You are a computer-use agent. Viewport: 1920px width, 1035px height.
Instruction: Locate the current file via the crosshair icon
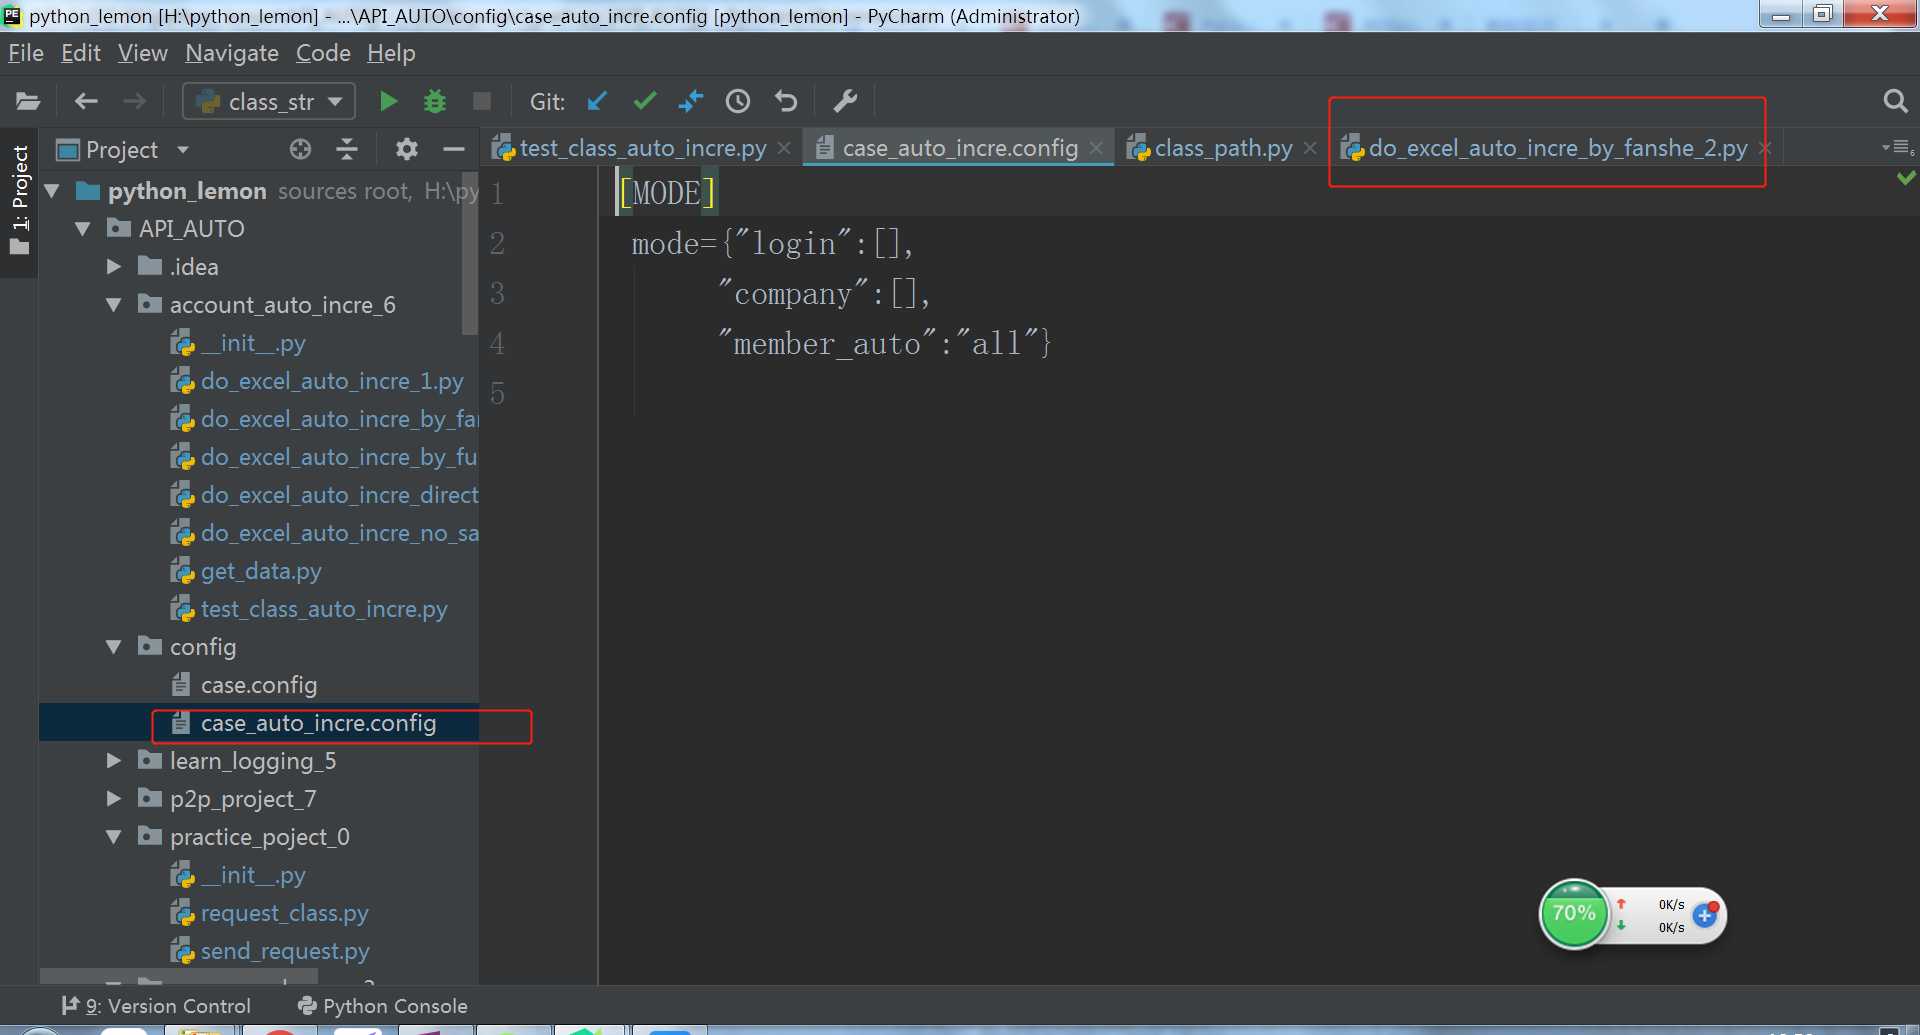[300, 149]
